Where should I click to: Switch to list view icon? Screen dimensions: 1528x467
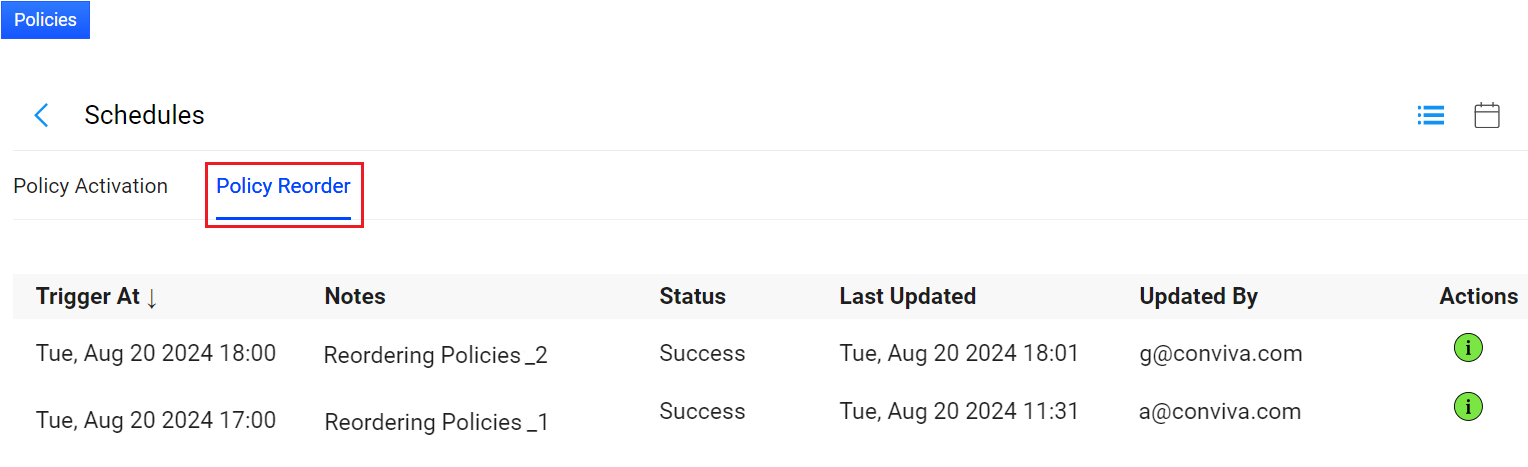pos(1431,116)
